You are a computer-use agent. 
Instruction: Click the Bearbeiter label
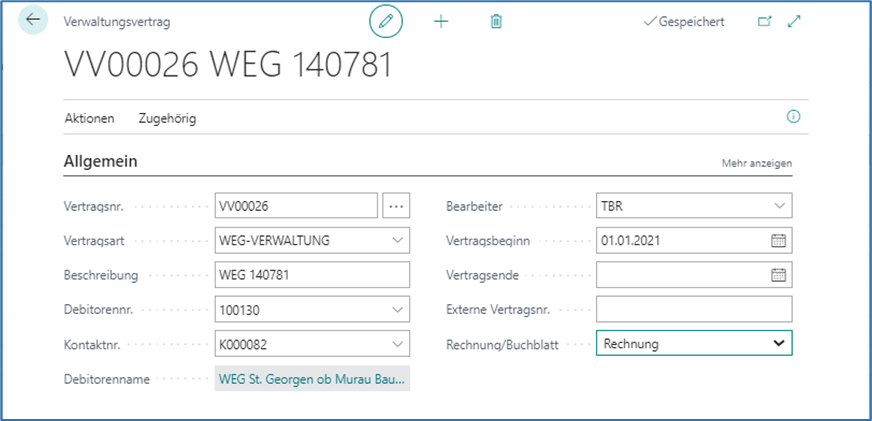[x=474, y=206]
